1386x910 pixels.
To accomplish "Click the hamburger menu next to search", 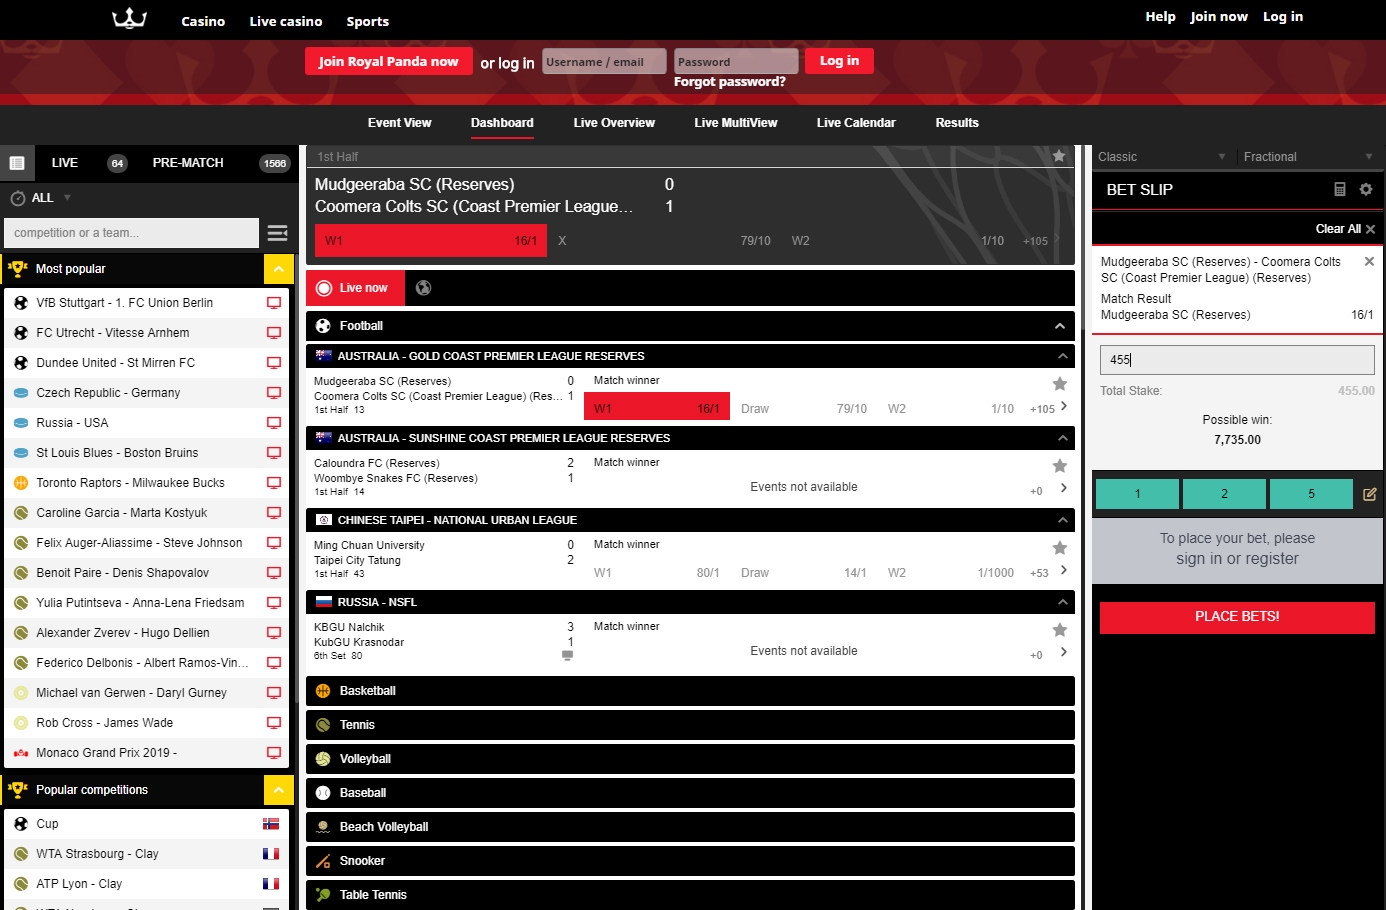I will point(277,233).
